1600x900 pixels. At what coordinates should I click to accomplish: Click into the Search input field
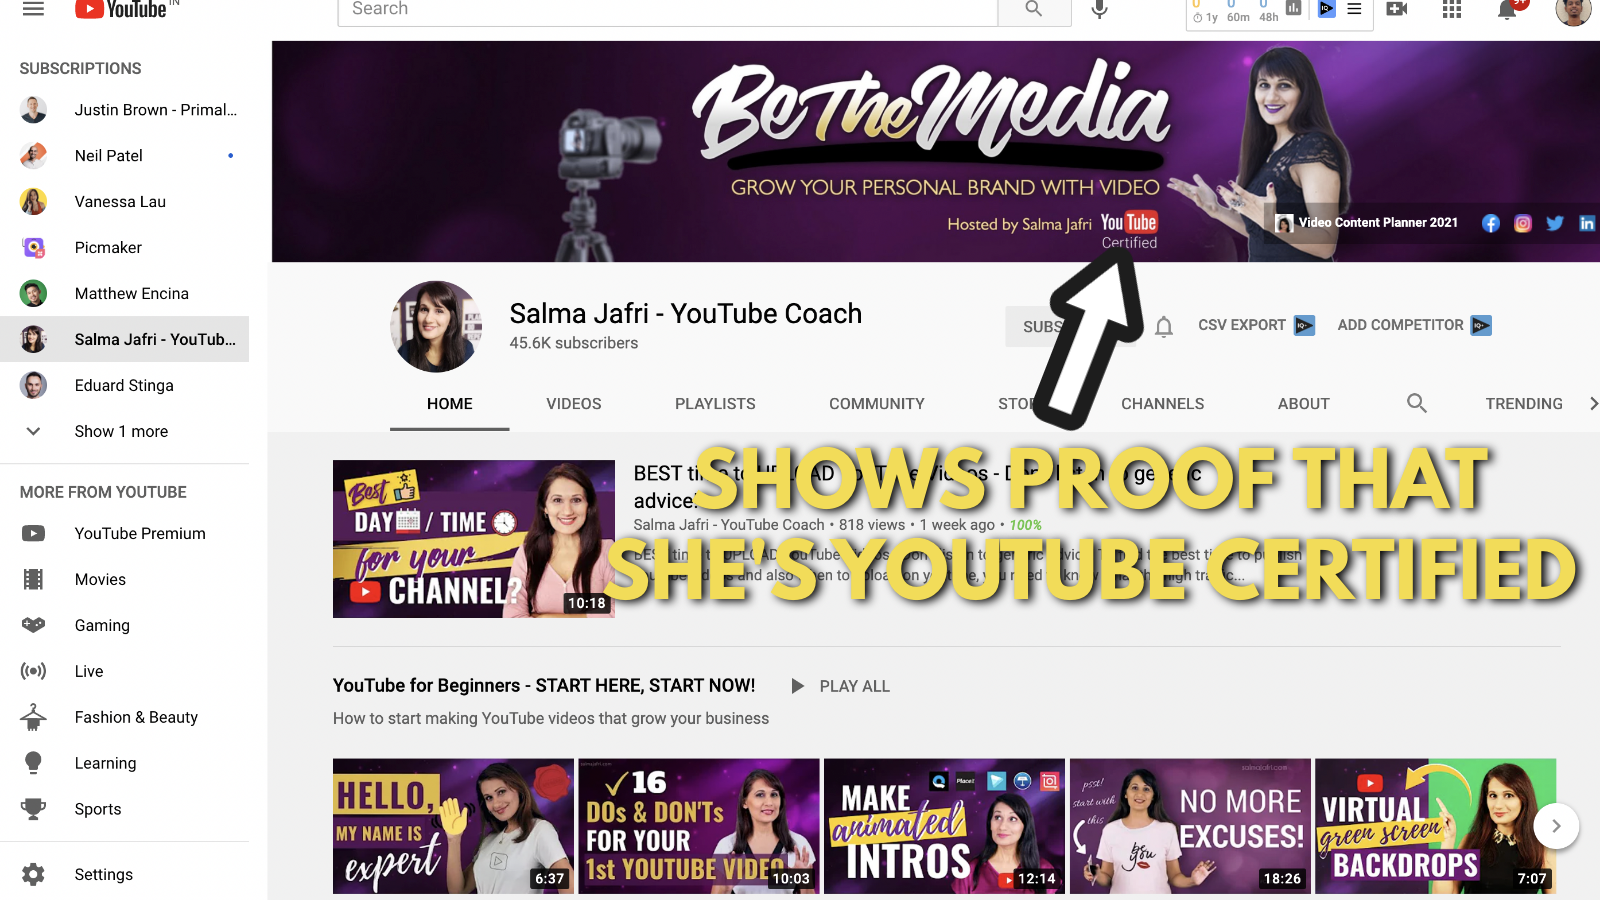point(668,10)
